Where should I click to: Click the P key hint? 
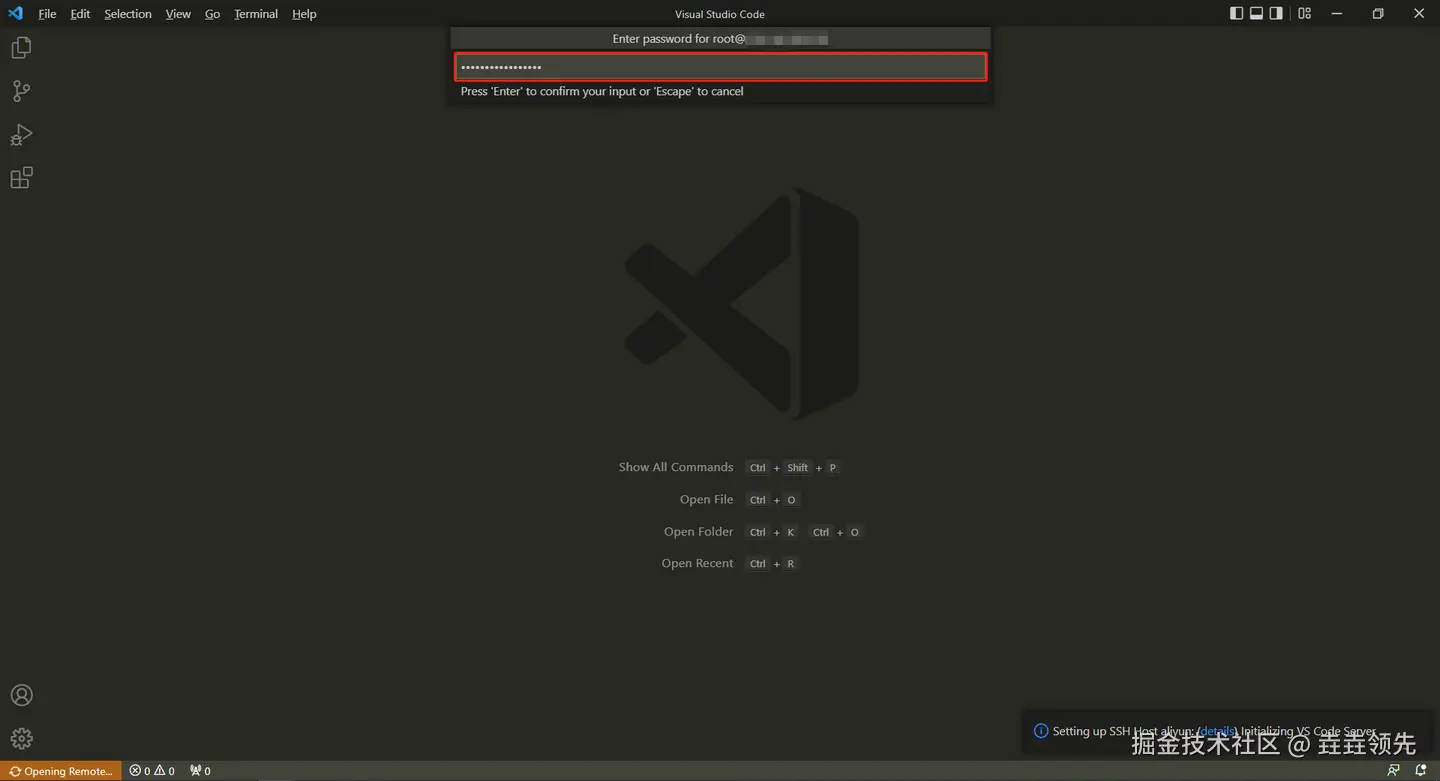832,468
